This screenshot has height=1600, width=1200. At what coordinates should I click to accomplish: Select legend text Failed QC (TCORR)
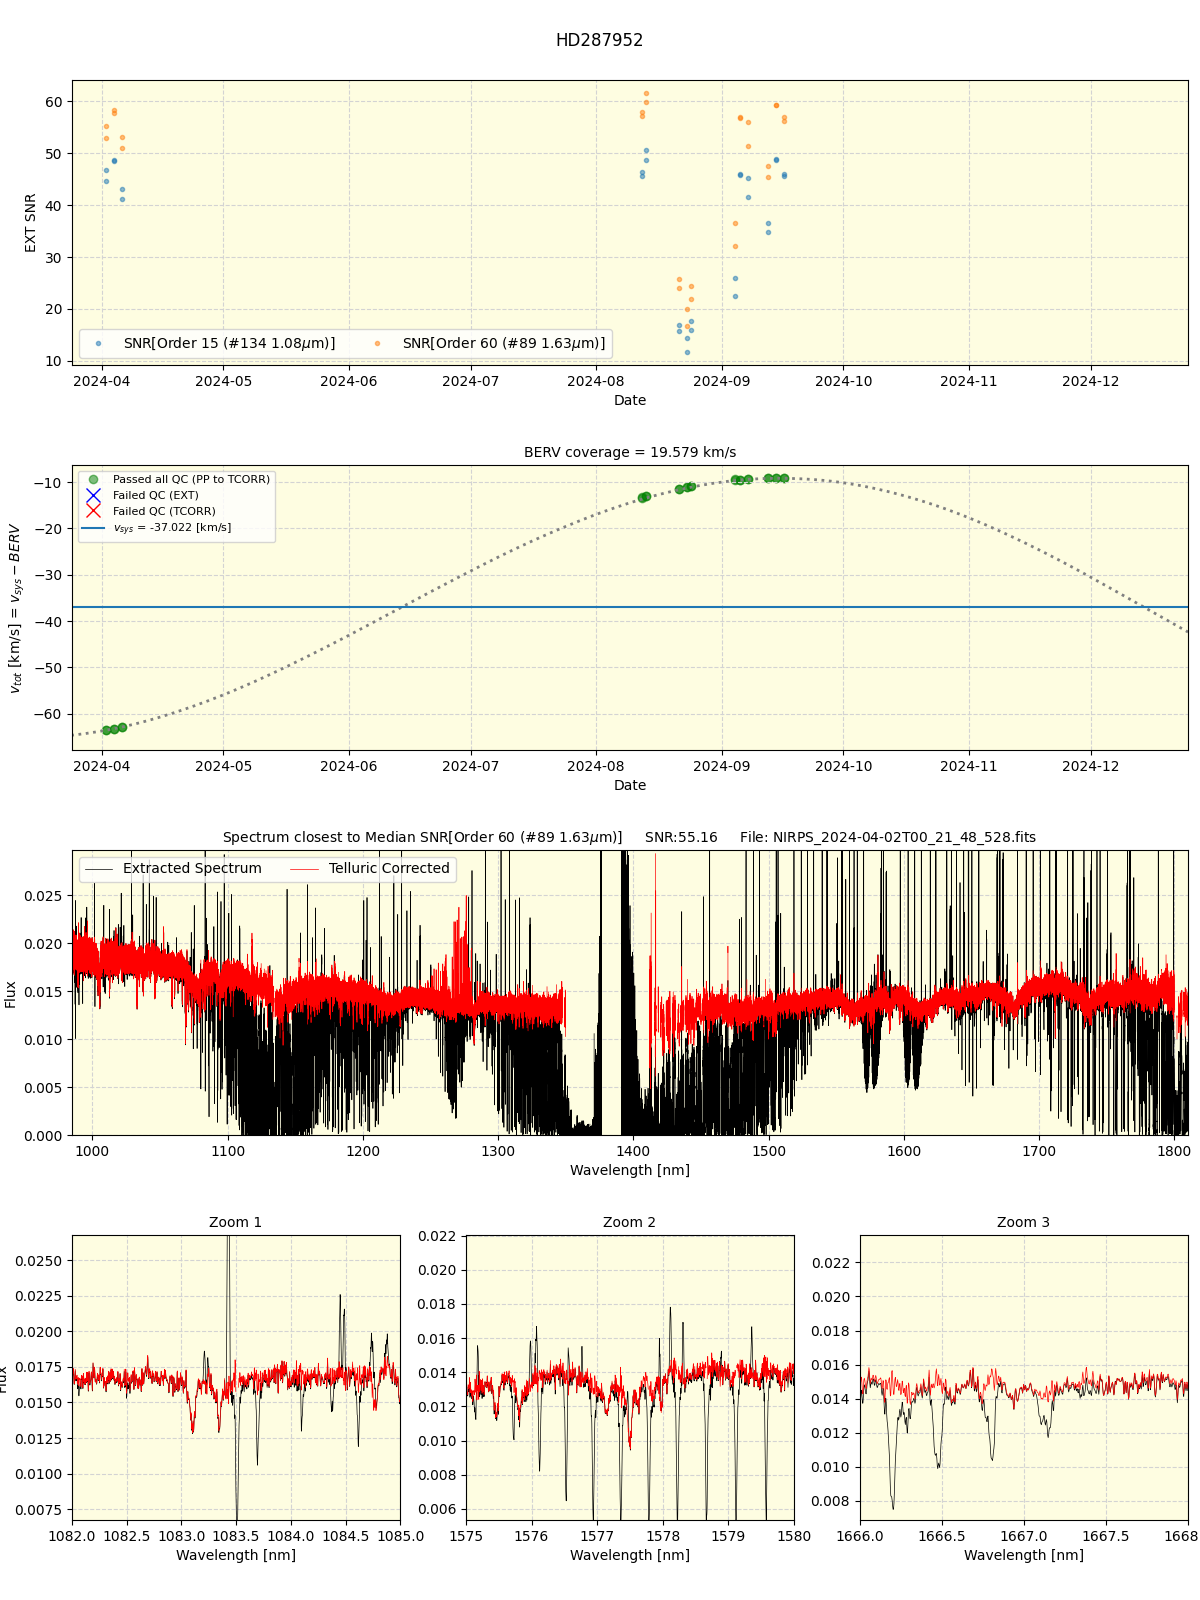click(x=164, y=511)
